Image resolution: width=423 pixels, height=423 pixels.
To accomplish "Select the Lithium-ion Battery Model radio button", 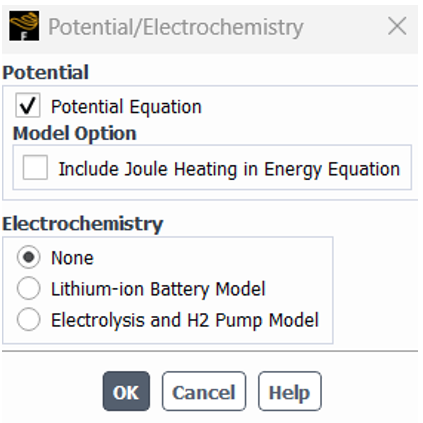I will pos(29,288).
